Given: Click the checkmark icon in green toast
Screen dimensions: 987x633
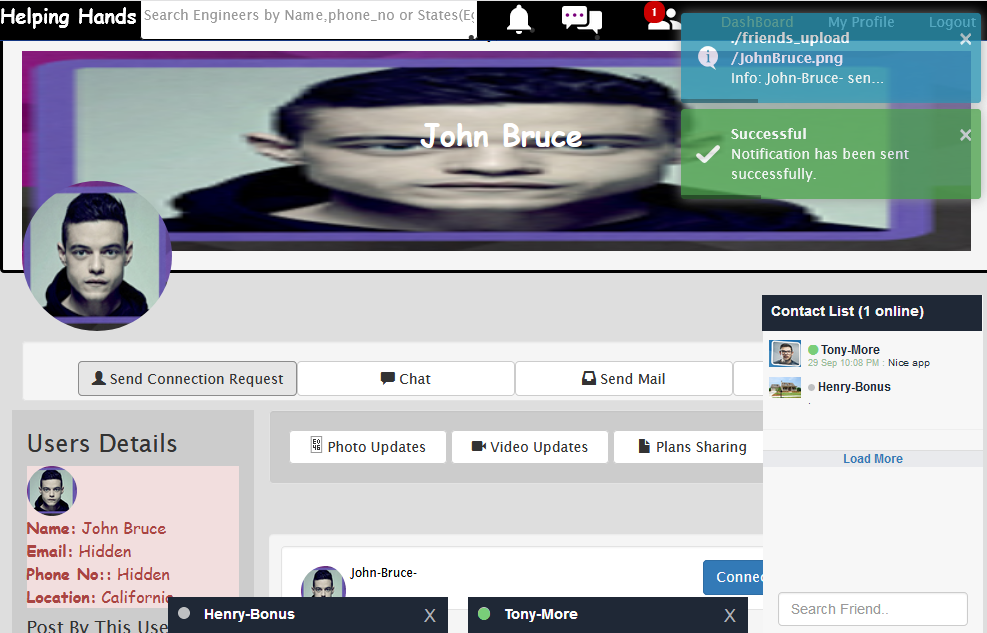Looking at the screenshot, I should [x=708, y=154].
